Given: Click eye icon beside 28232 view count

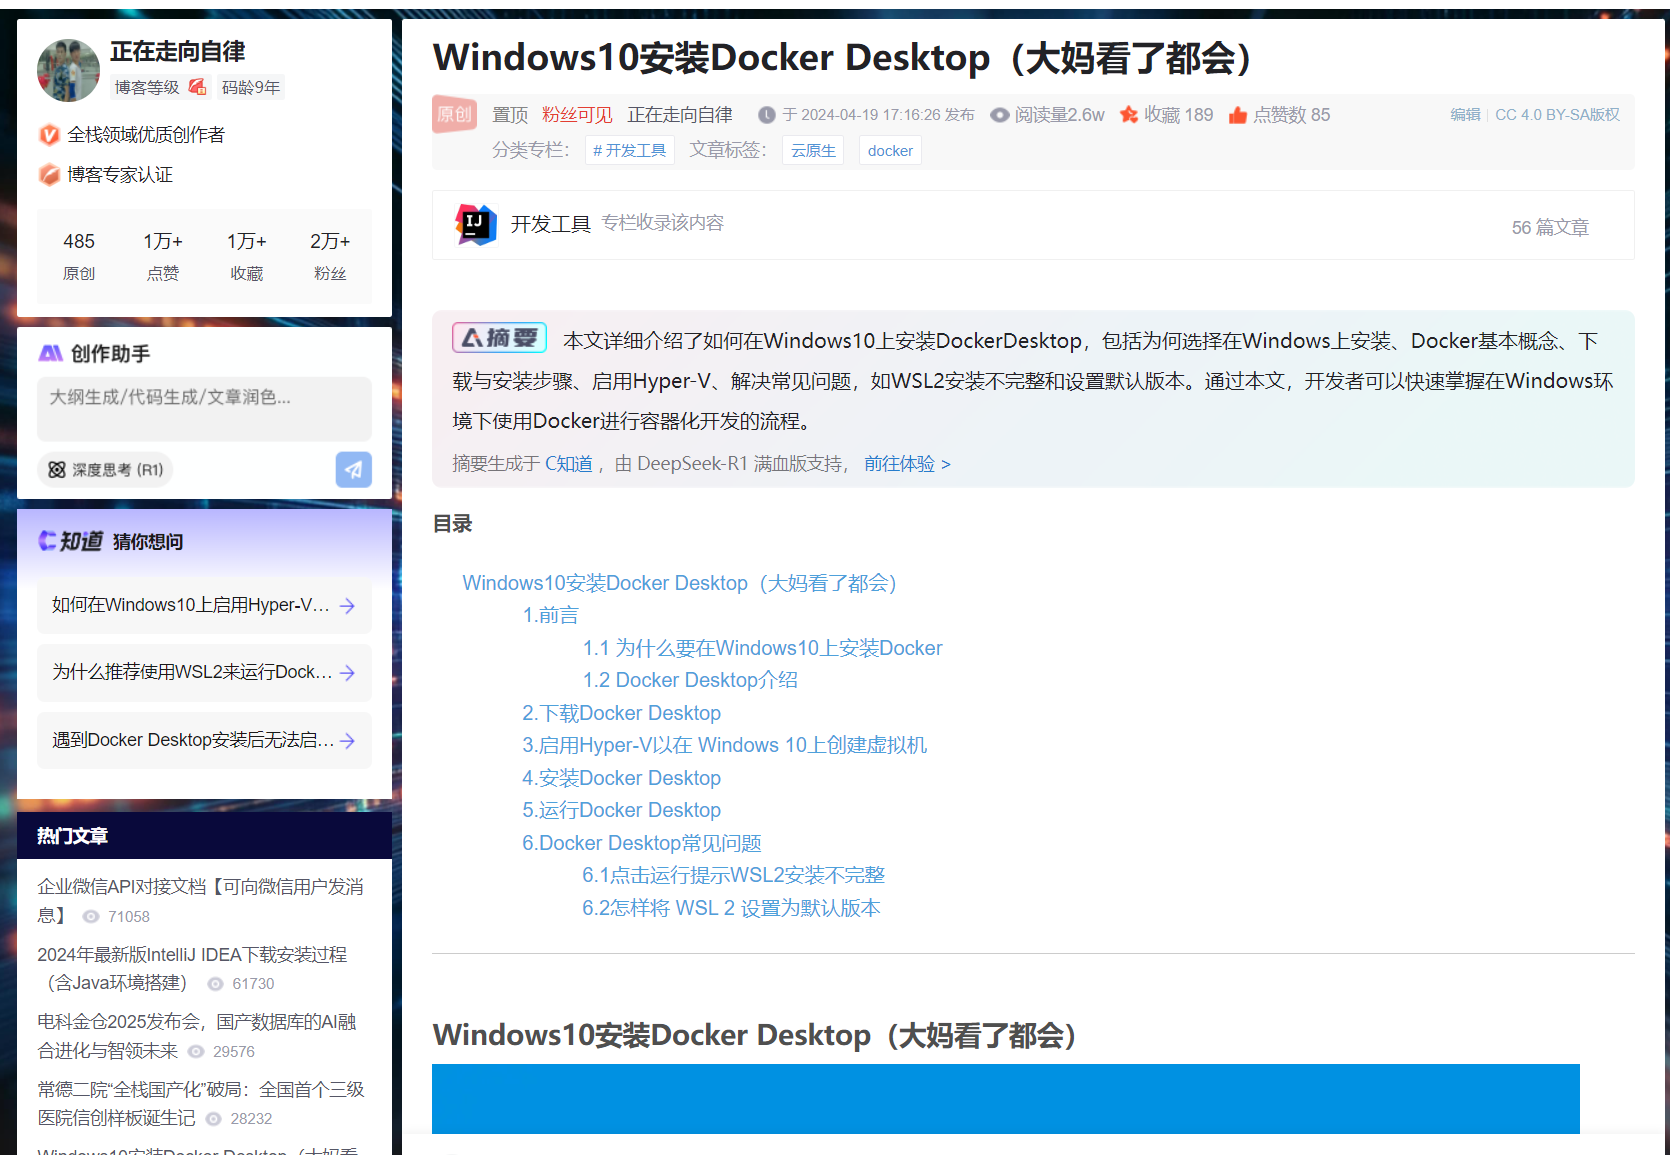Looking at the screenshot, I should click(213, 1119).
